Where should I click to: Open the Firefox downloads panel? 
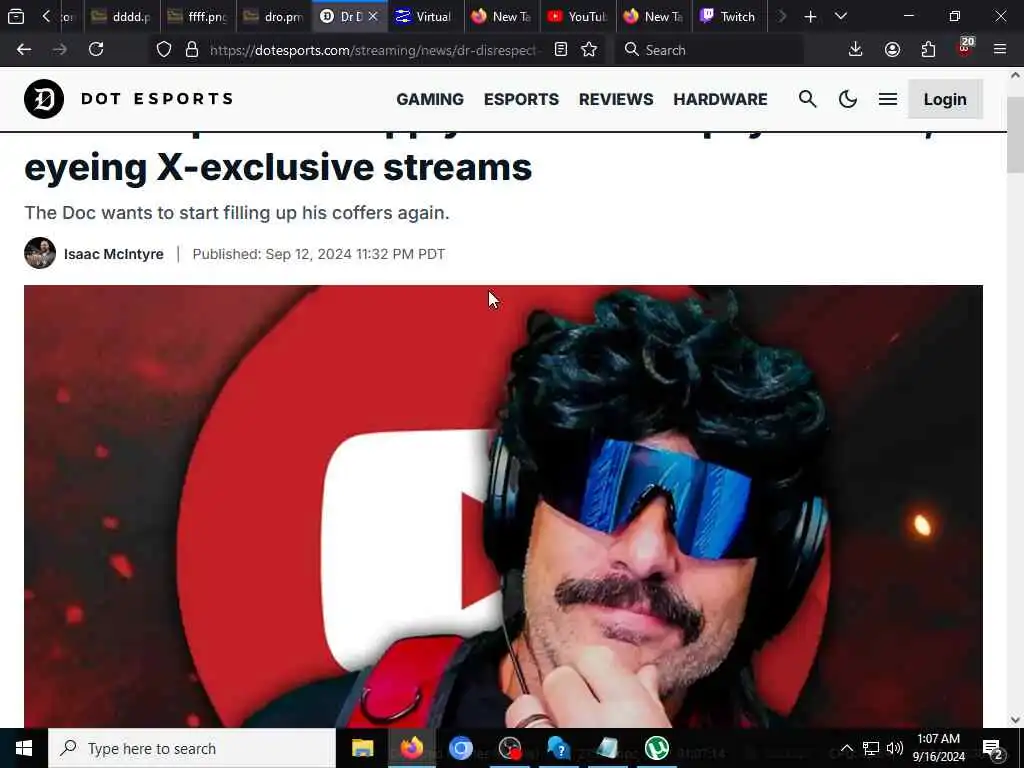point(856,50)
